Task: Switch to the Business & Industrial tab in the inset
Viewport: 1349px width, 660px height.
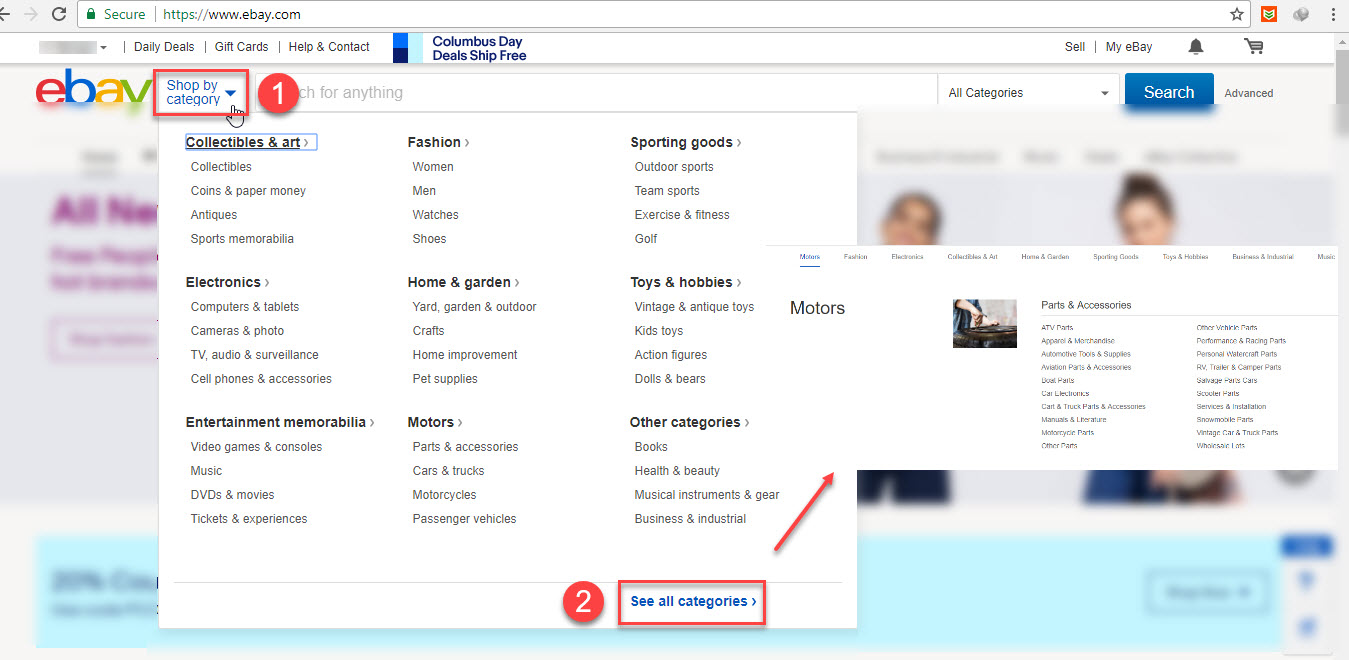Action: pos(1262,257)
